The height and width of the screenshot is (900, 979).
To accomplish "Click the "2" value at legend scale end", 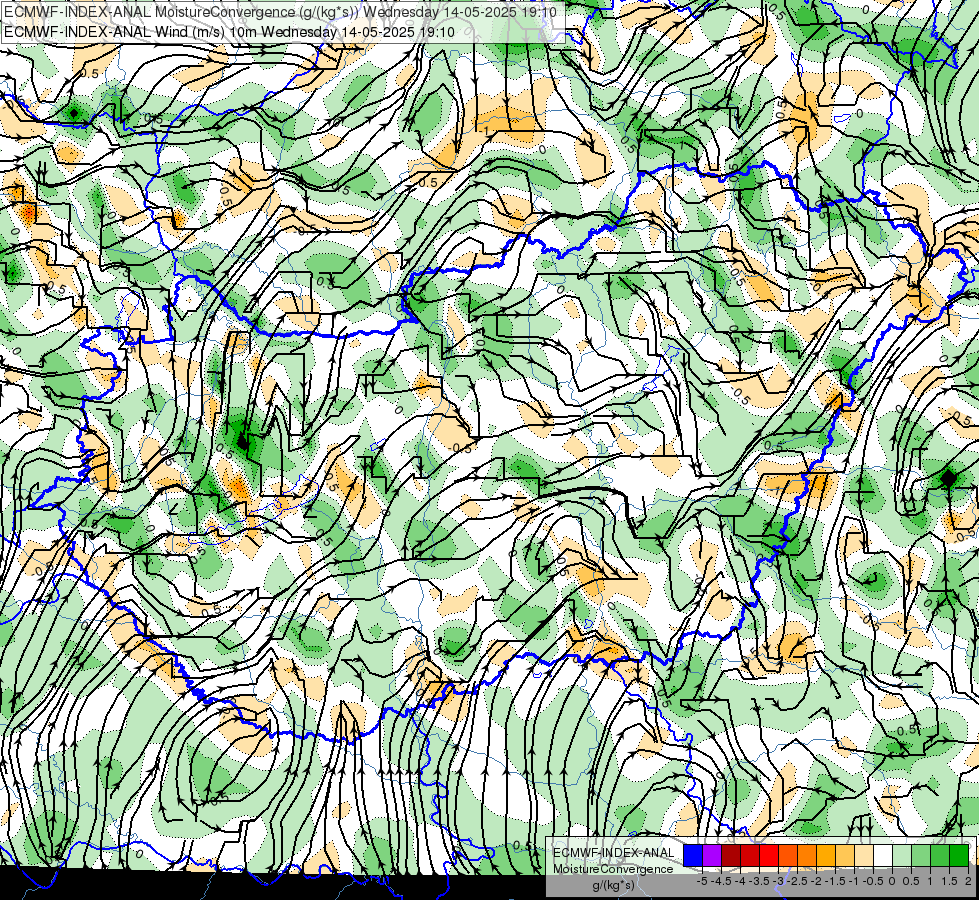I will [x=968, y=881].
